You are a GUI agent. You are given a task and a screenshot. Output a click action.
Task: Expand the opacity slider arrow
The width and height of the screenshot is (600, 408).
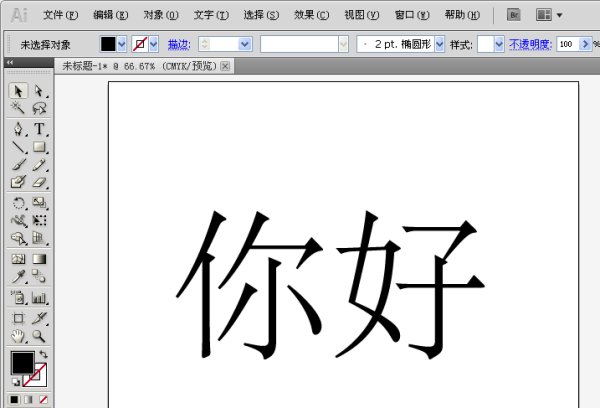coord(585,44)
